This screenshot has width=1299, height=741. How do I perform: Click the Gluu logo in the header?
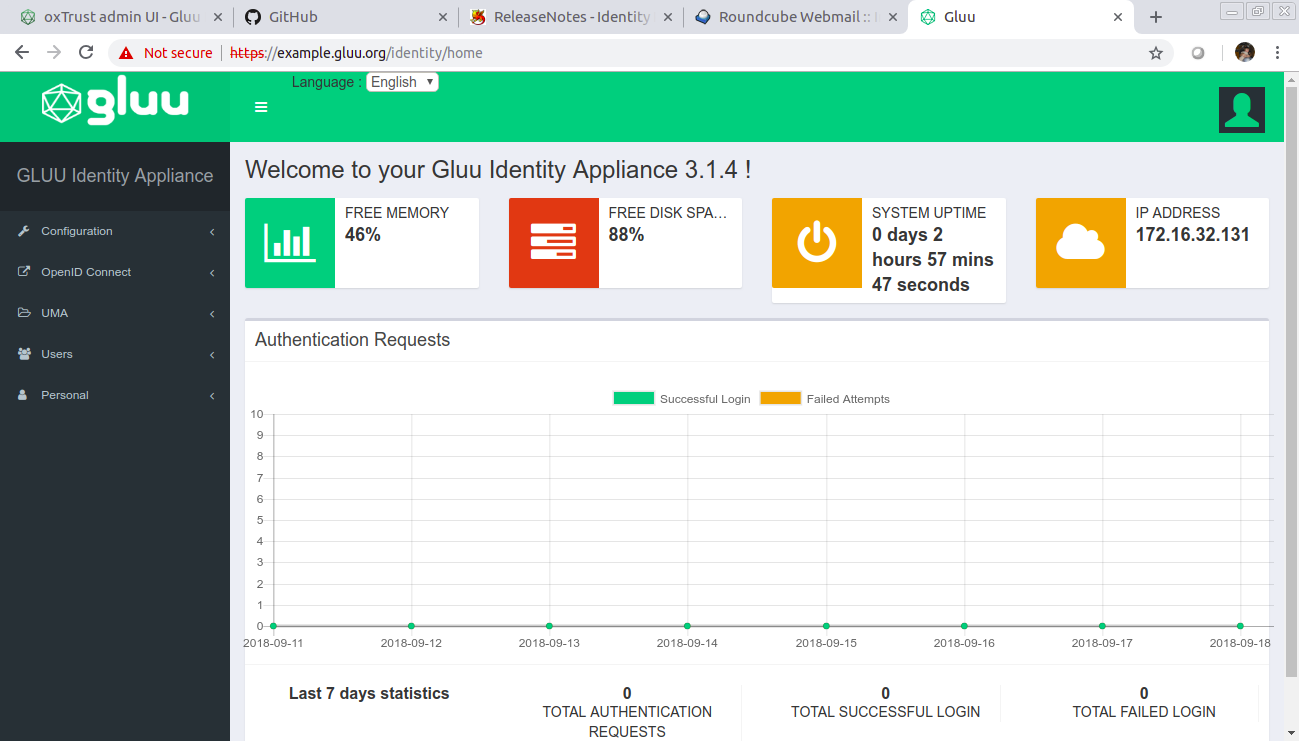pyautogui.click(x=115, y=104)
